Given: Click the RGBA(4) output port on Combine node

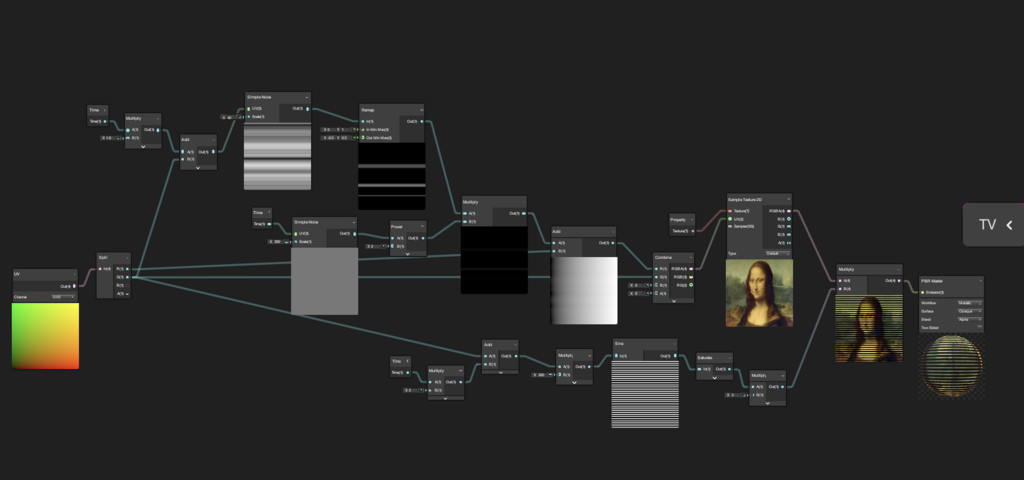Looking at the screenshot, I should coord(691,268).
